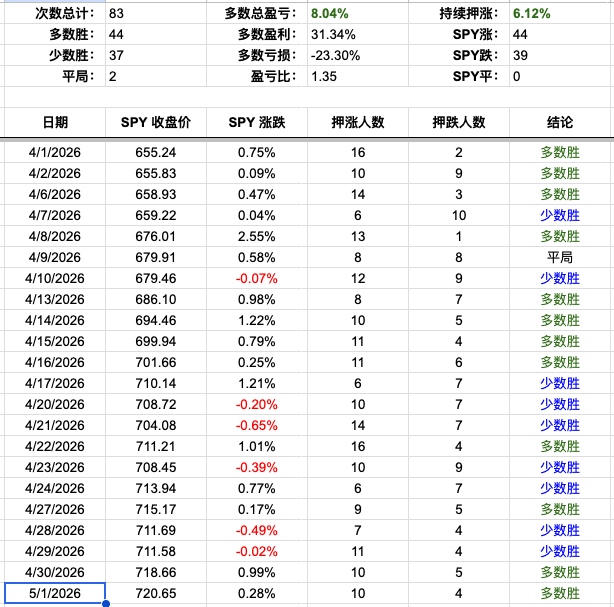Select the 0.09% change cell

pyautogui.click(x=257, y=173)
